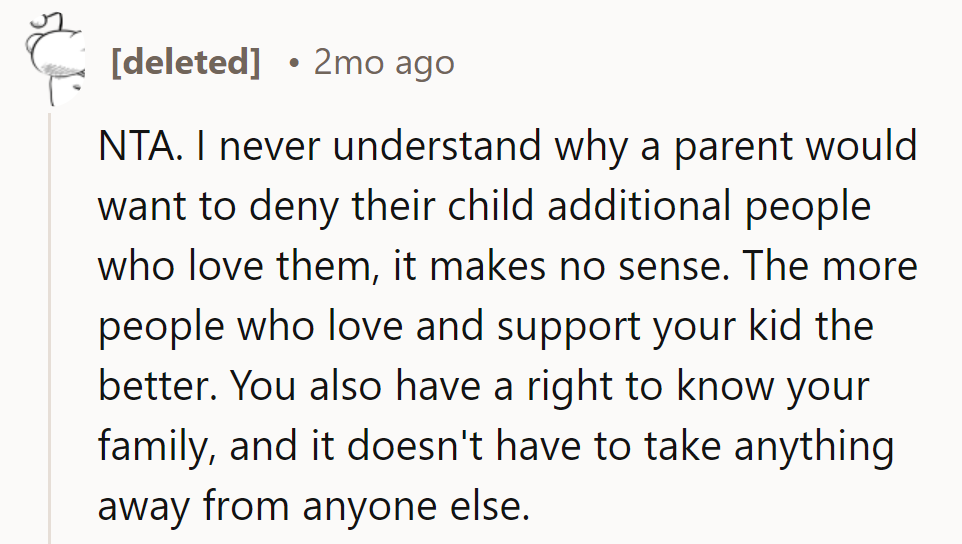
Task: Open the [deleted] username link
Action: (186, 63)
